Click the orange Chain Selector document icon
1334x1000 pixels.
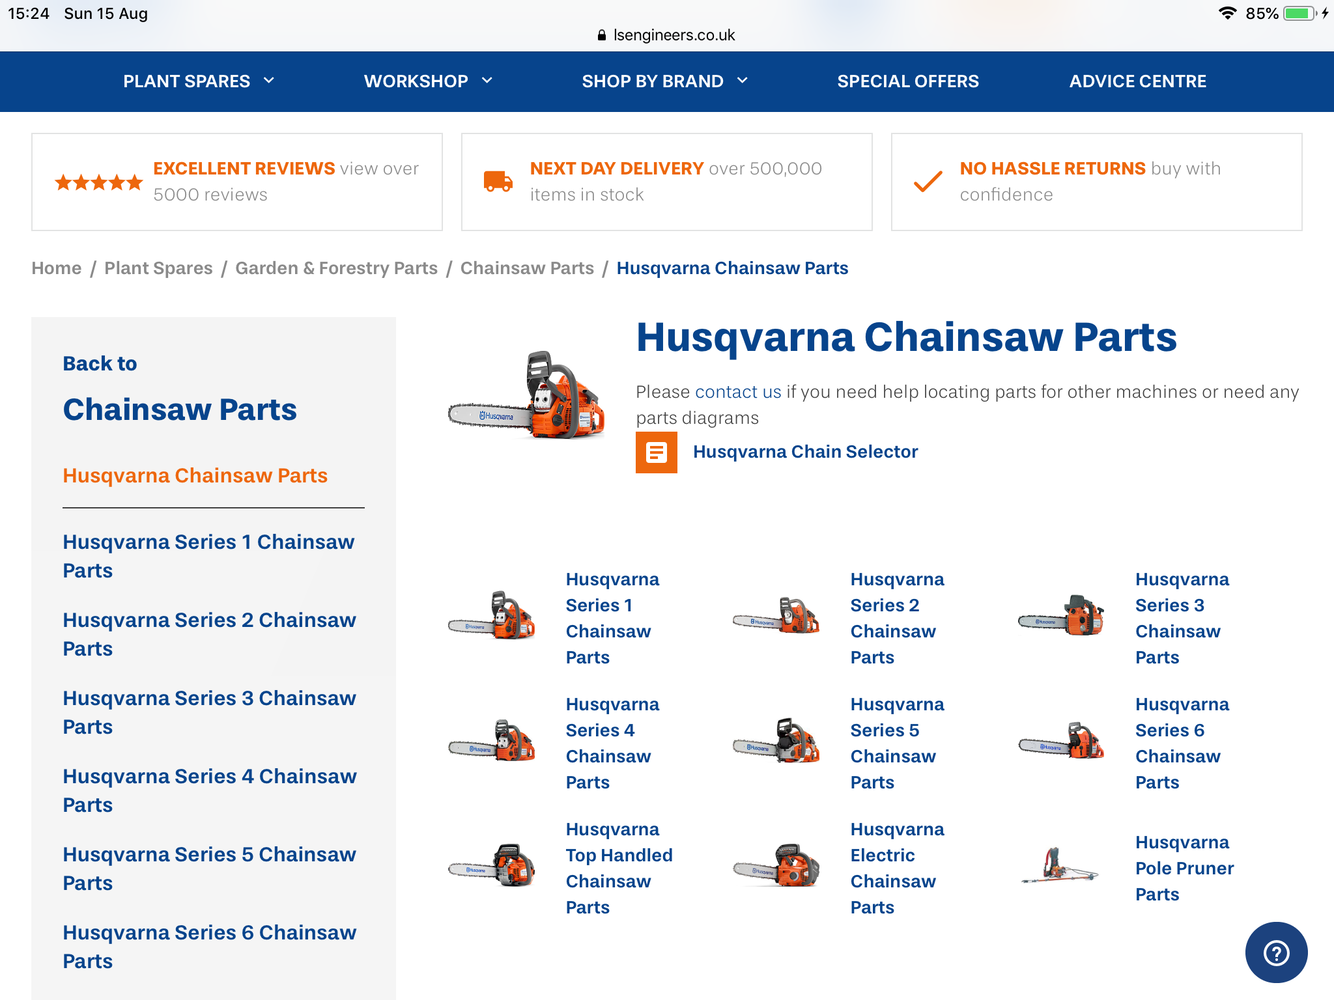pyautogui.click(x=656, y=453)
